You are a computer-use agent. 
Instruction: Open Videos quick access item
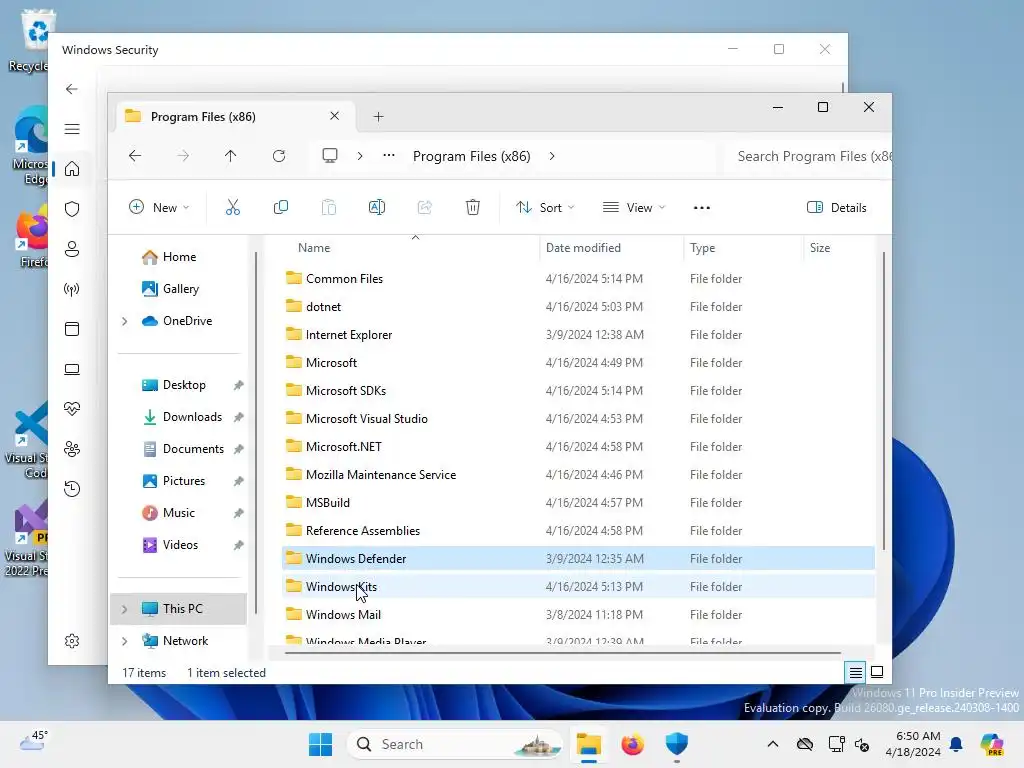[182, 545]
